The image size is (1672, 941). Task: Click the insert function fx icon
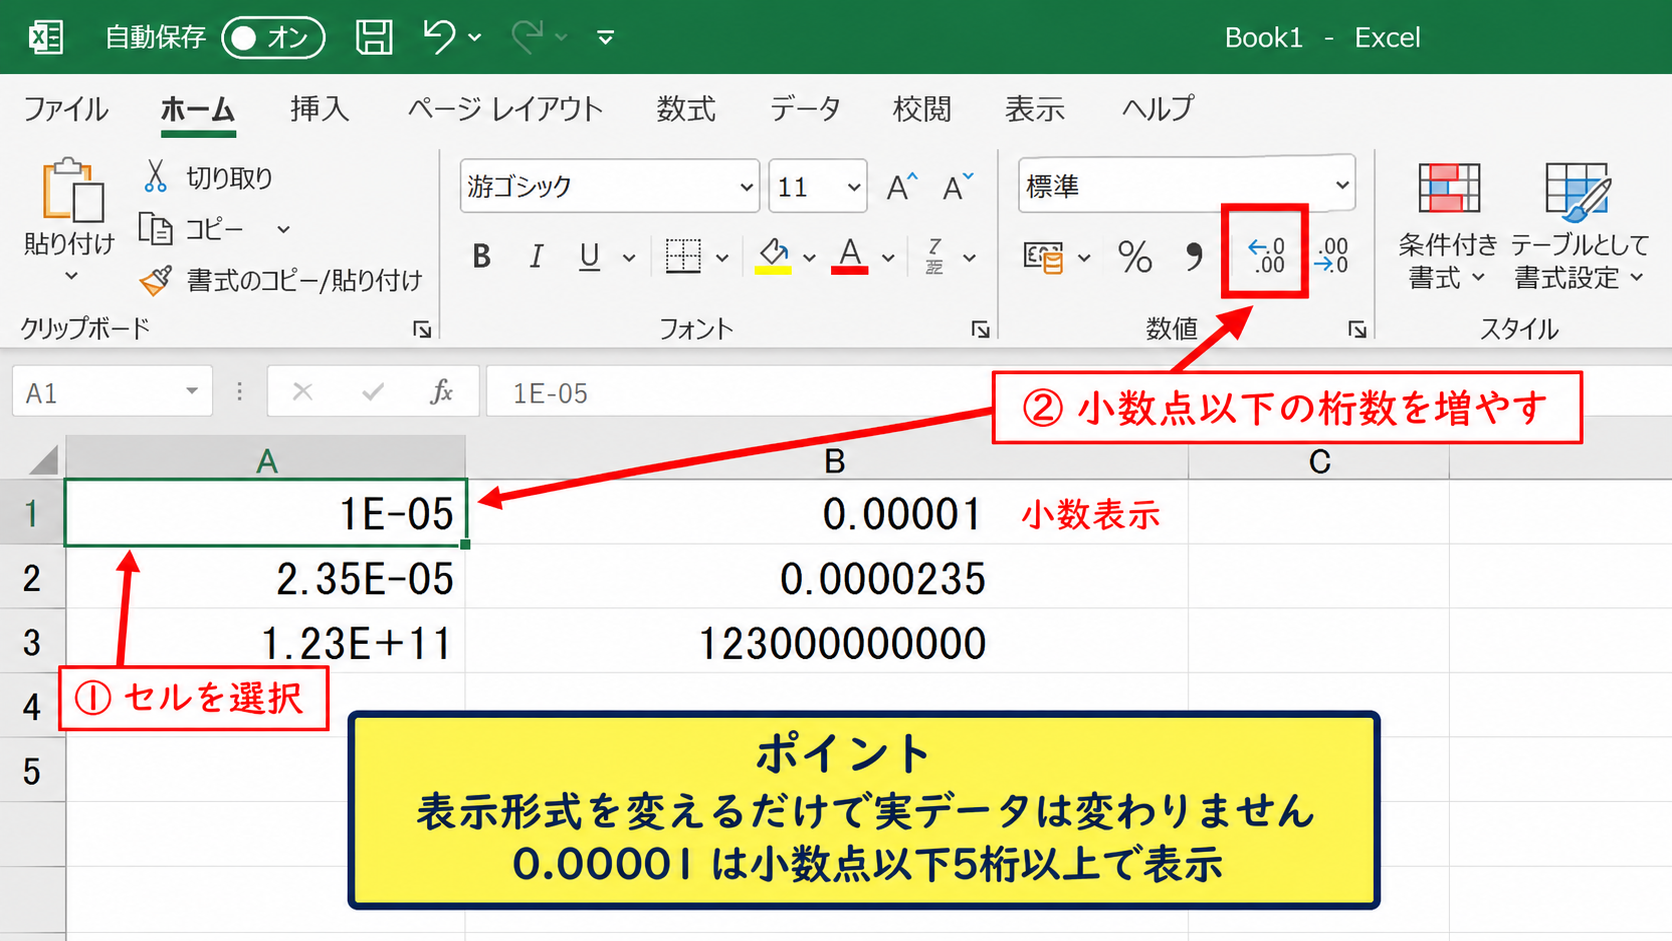[441, 392]
